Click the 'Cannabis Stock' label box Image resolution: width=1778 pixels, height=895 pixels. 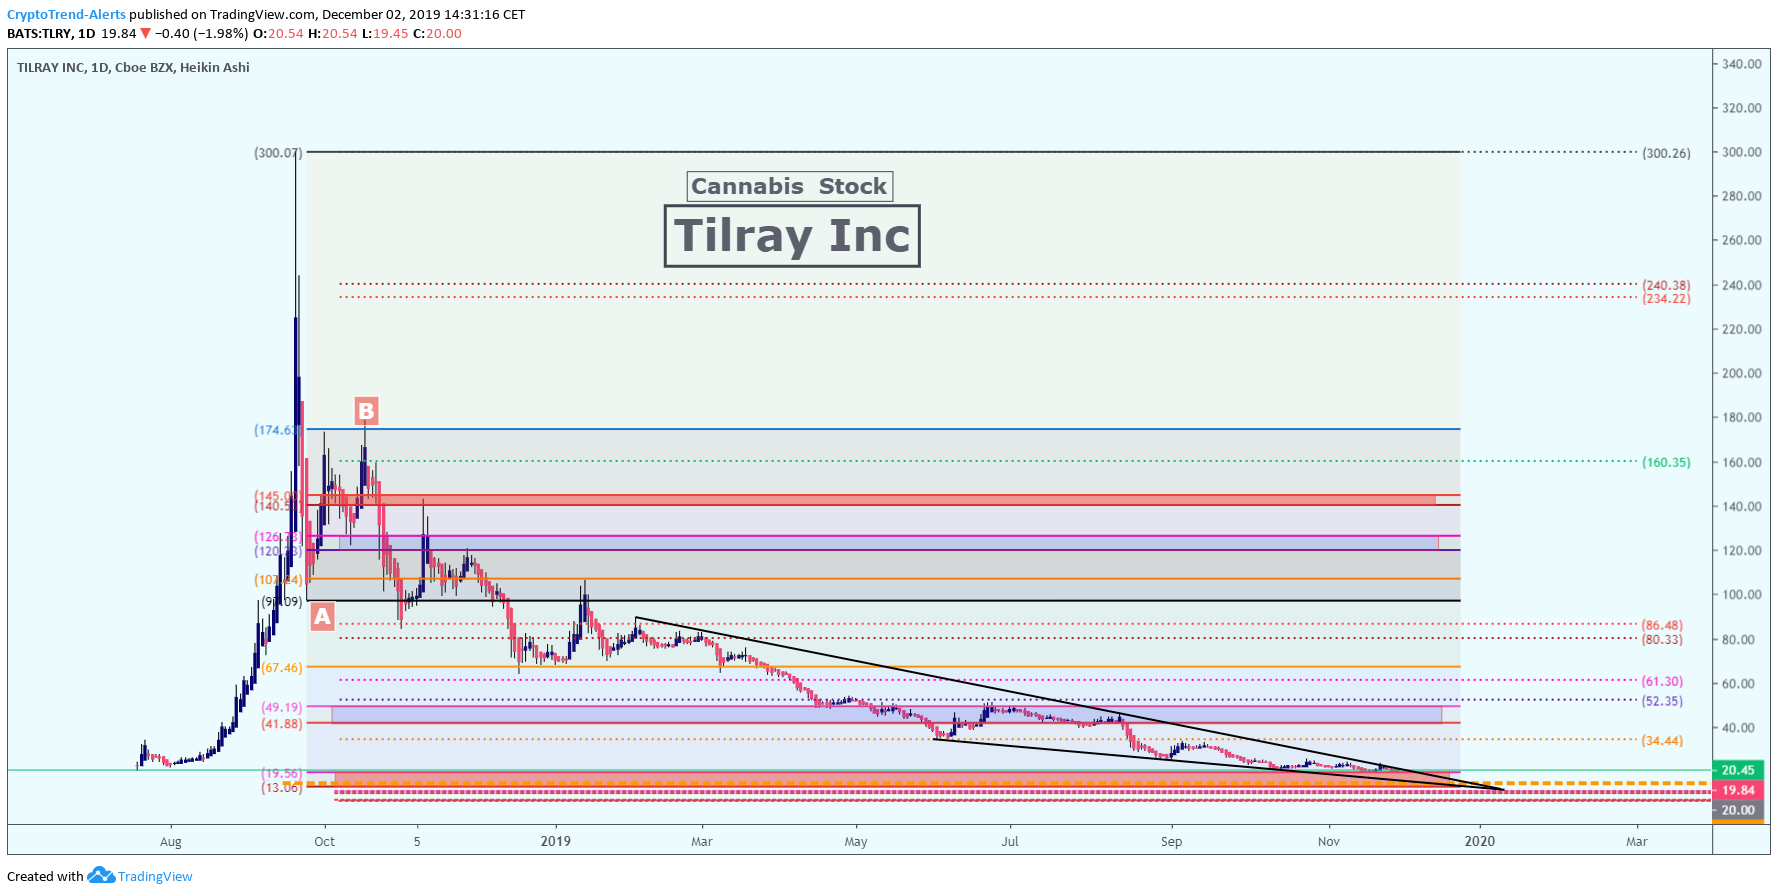tap(789, 186)
